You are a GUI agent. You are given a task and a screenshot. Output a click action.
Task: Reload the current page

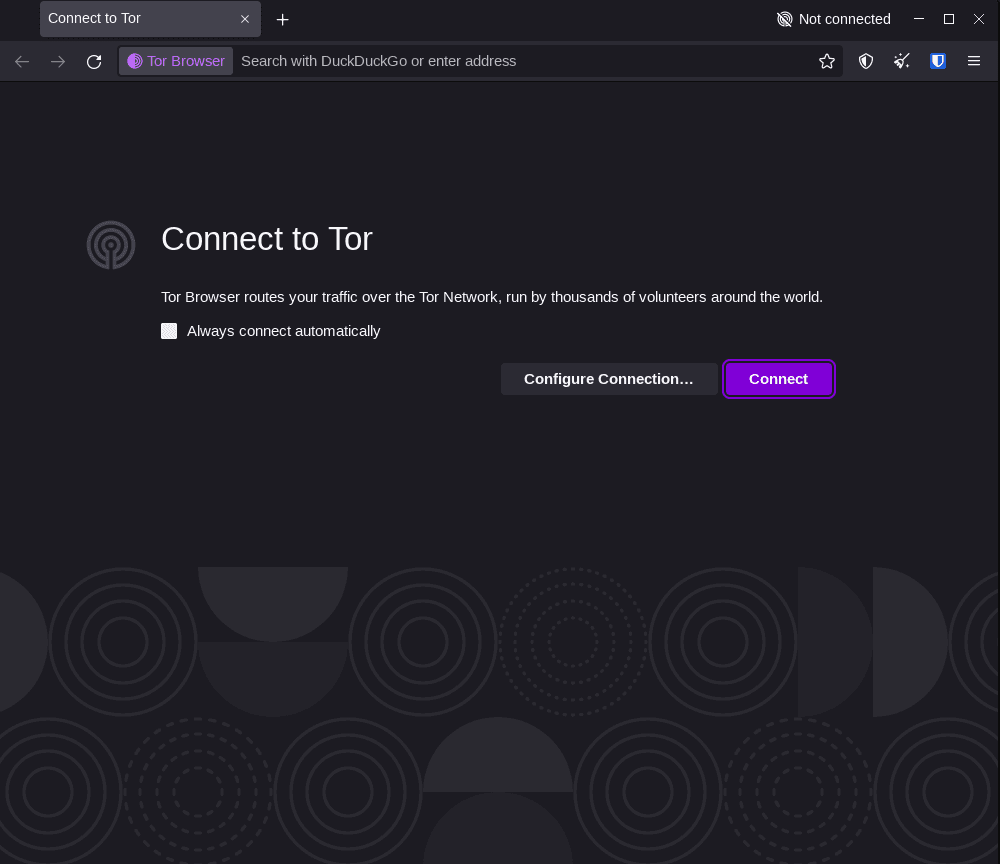[x=94, y=61]
